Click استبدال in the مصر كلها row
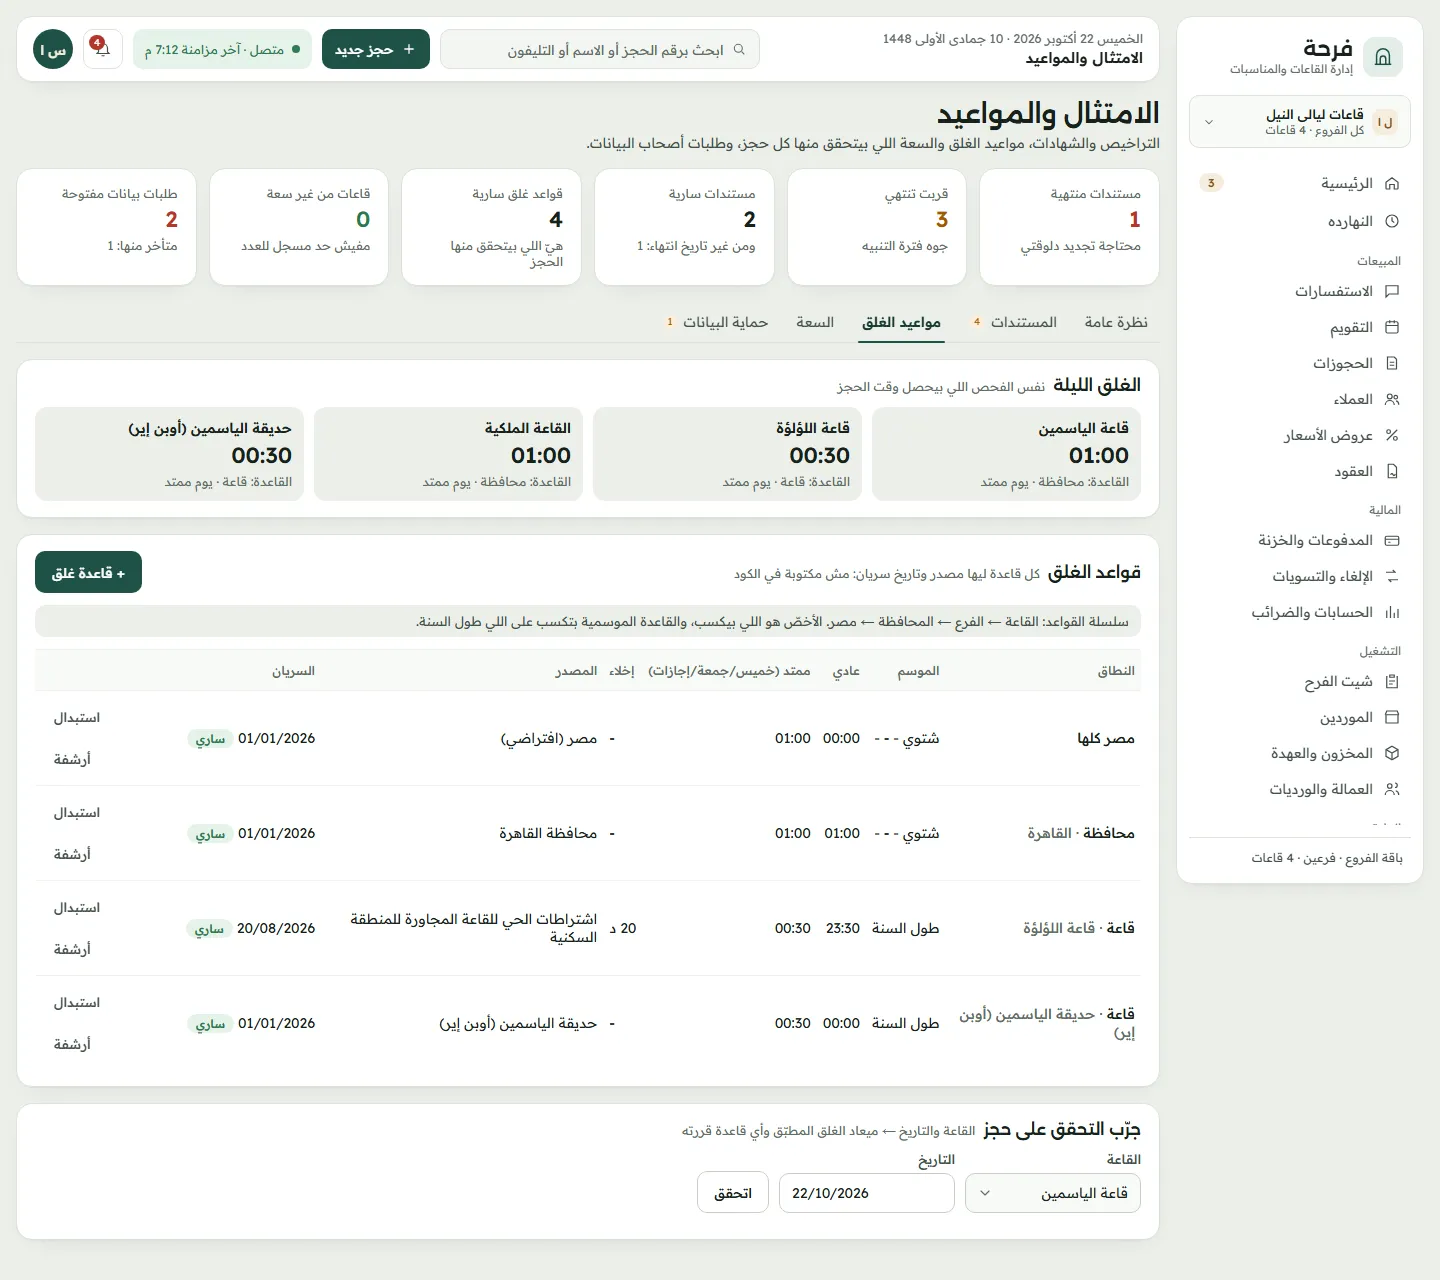 (x=77, y=718)
